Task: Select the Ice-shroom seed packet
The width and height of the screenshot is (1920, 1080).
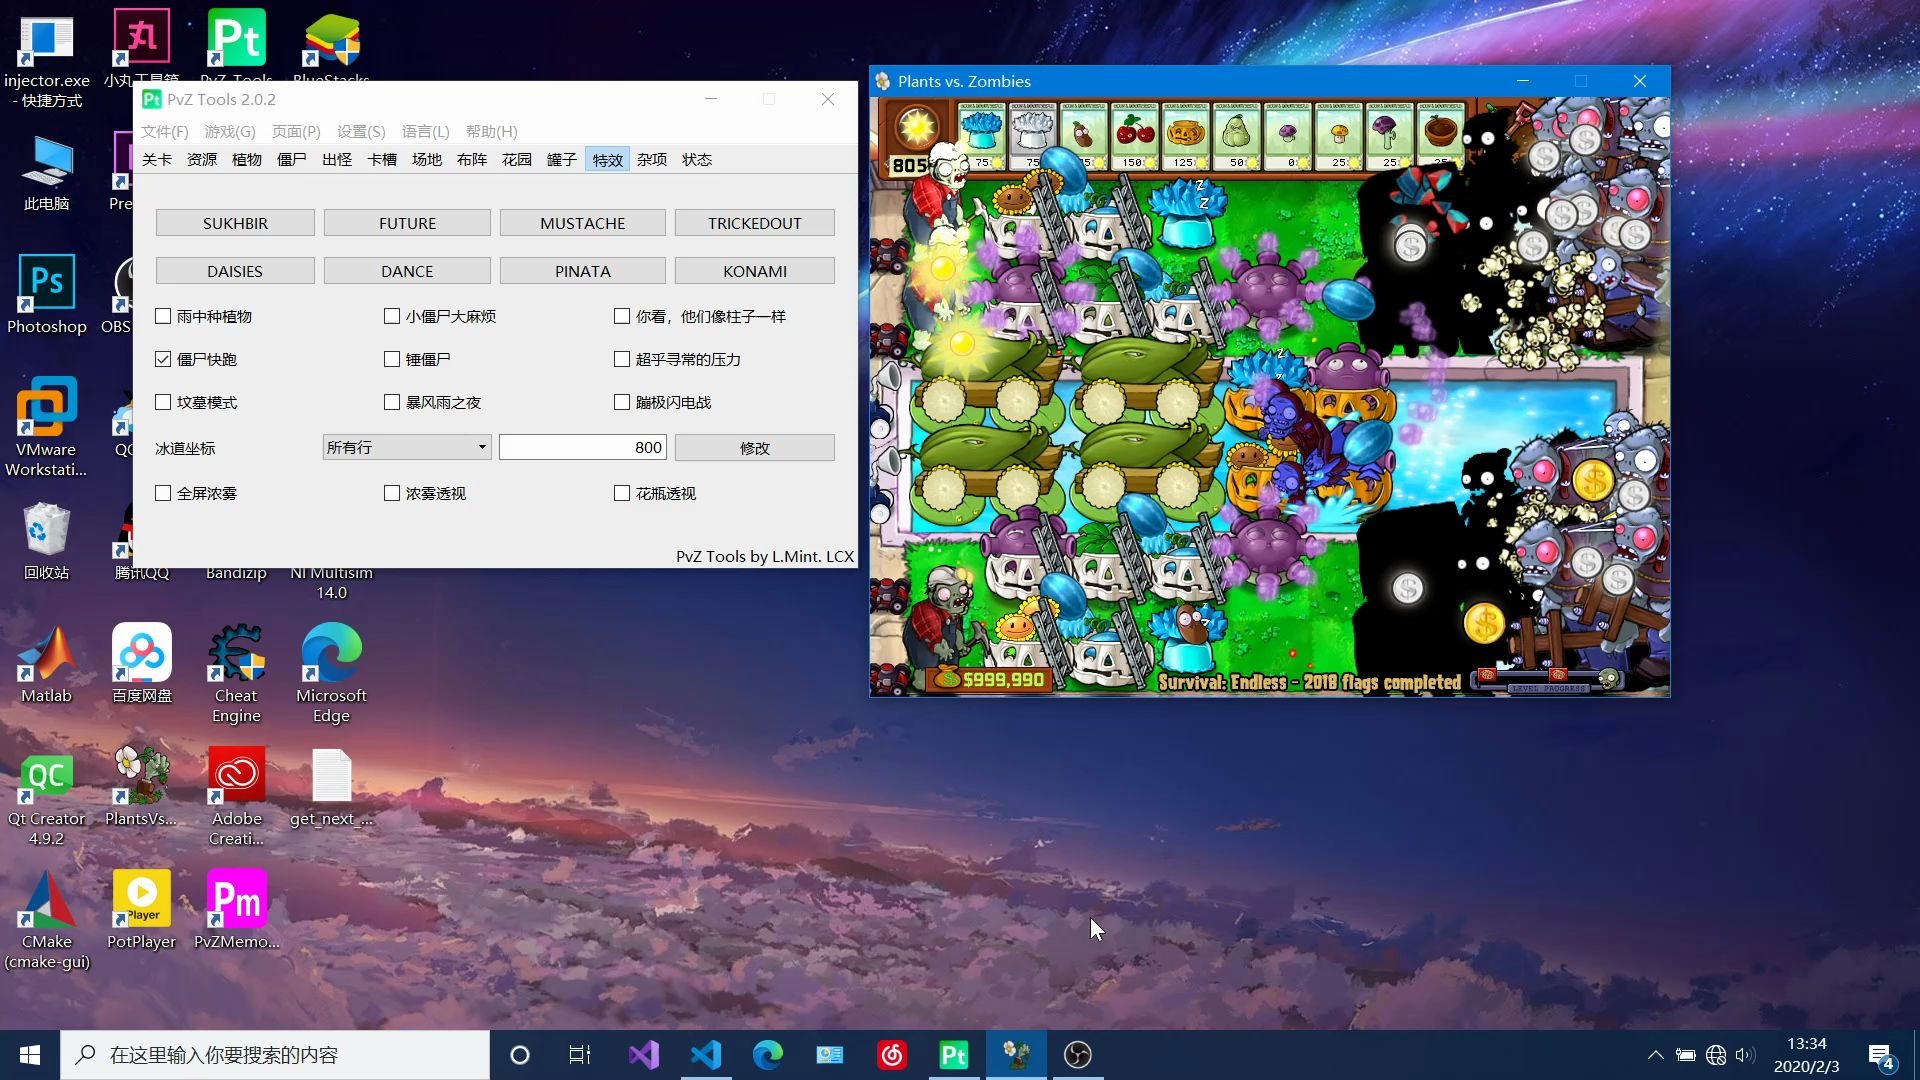Action: click(x=982, y=135)
